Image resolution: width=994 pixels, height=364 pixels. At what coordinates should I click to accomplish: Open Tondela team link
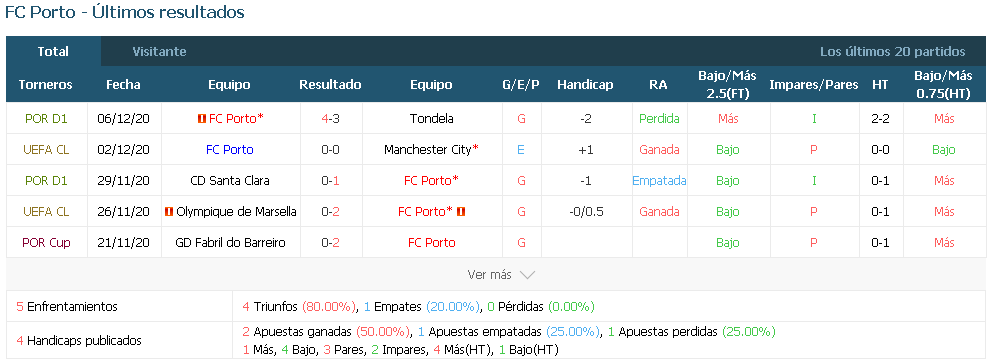coord(432,119)
